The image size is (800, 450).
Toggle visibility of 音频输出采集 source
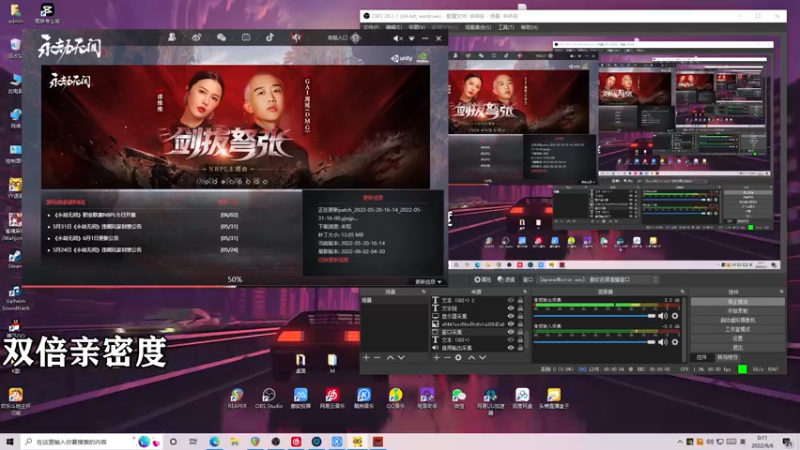coord(511,347)
